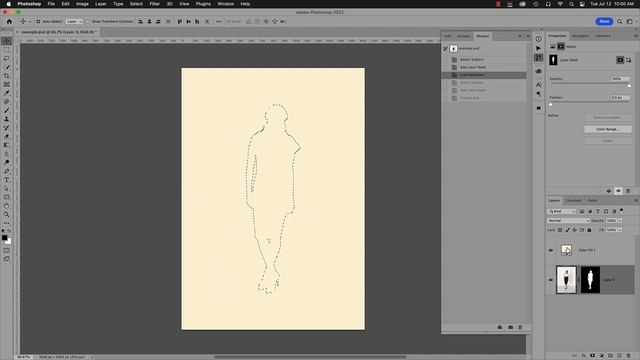Toggle layer filtering switch in Layers panel
The width and height of the screenshot is (640, 360).
[622, 211]
